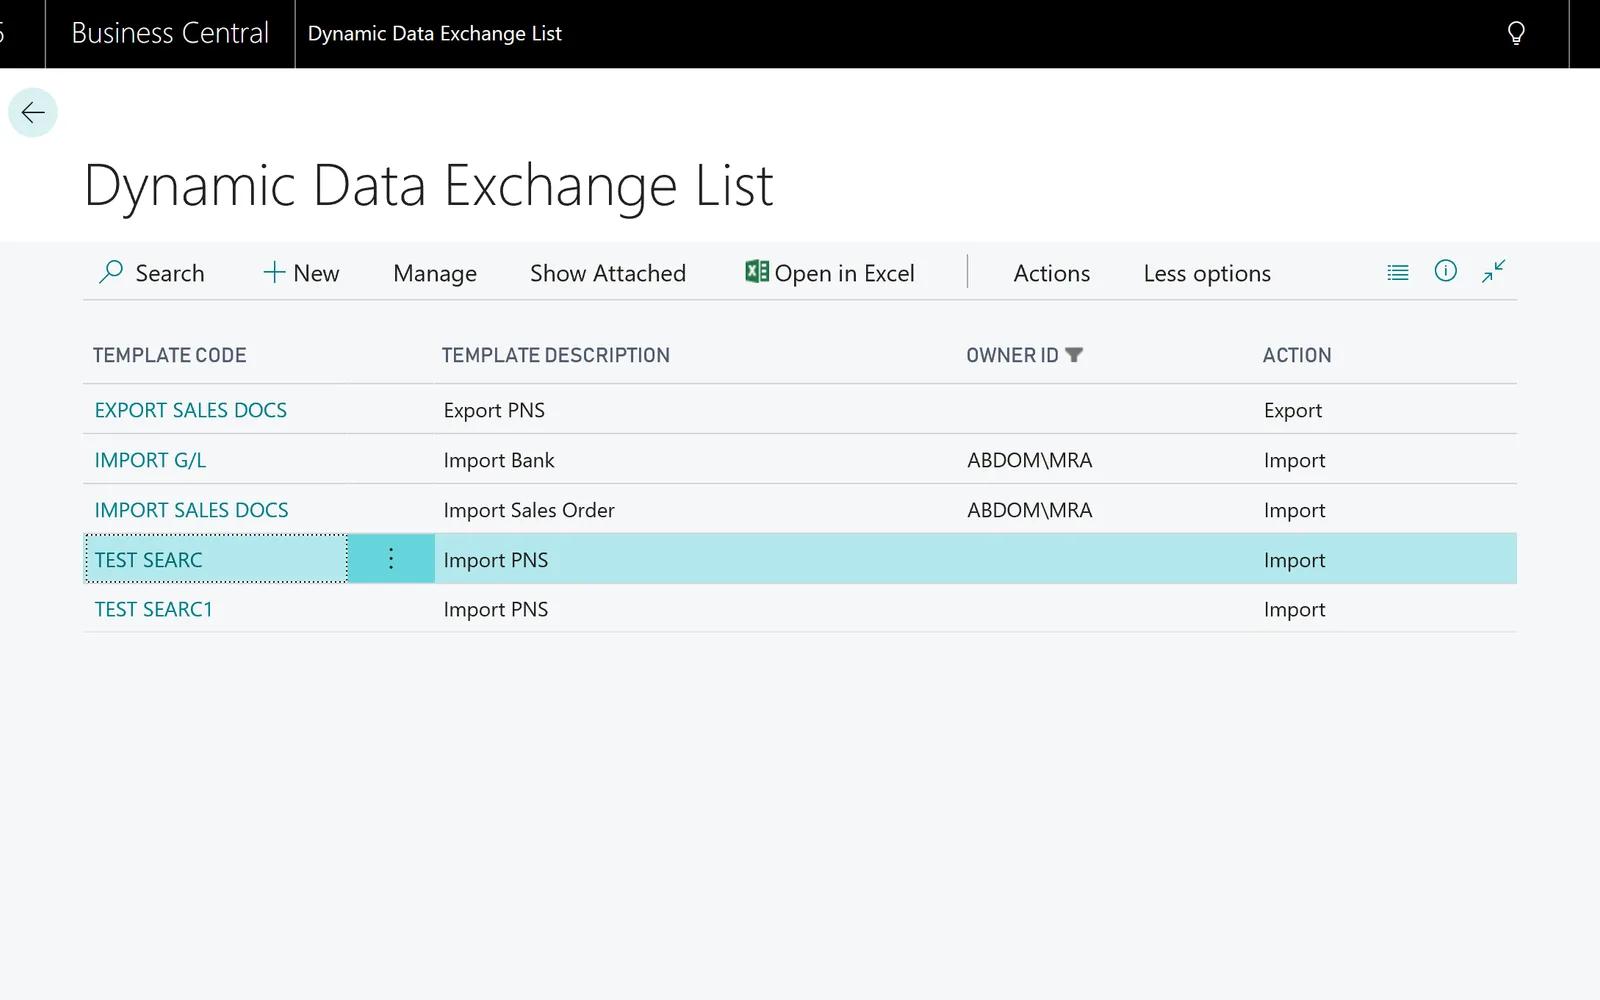The image size is (1600, 1000).
Task: Select owner ABDOM\MRA in the IMPORT G/L row
Action: click(1030, 460)
